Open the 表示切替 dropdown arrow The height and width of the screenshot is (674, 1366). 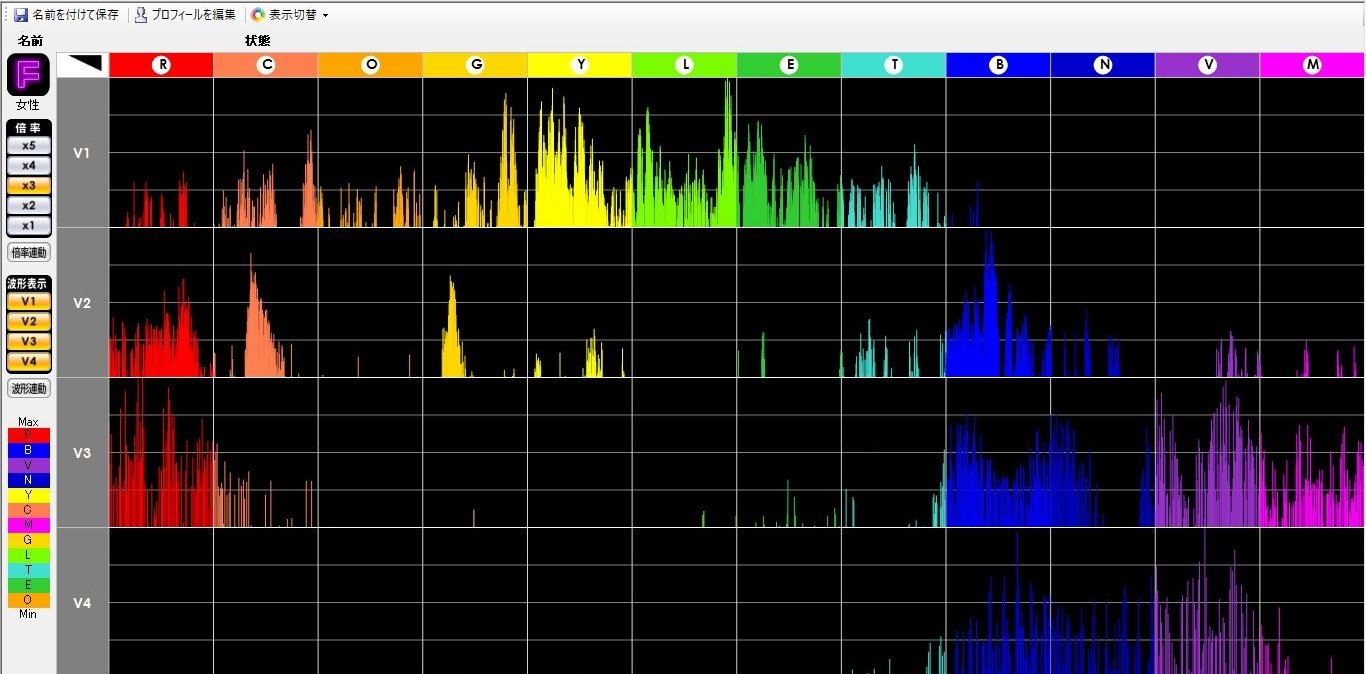(326, 16)
